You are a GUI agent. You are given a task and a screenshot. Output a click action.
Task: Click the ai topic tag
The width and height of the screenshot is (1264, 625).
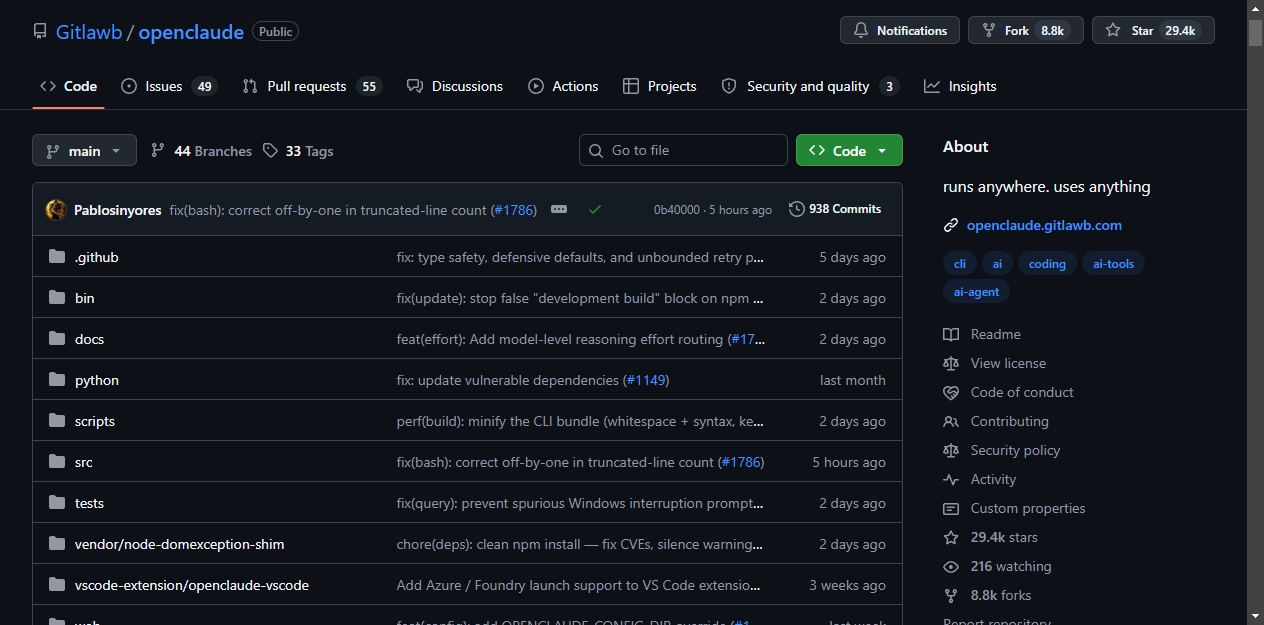tap(997, 264)
